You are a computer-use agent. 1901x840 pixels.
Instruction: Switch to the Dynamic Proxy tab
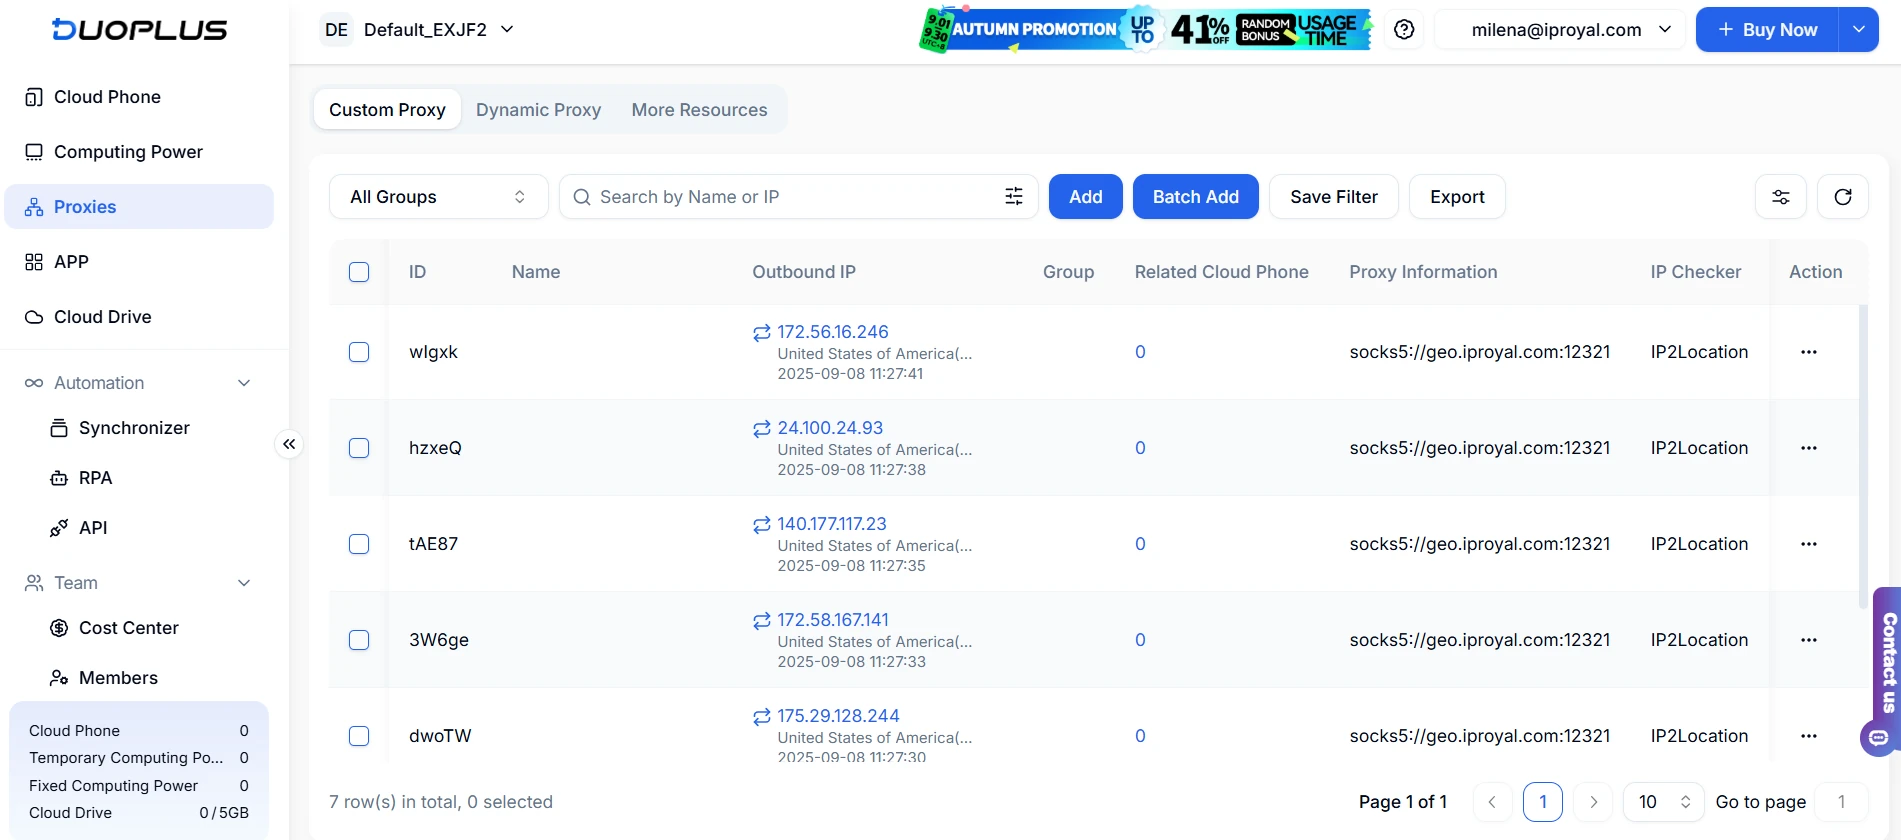point(538,110)
